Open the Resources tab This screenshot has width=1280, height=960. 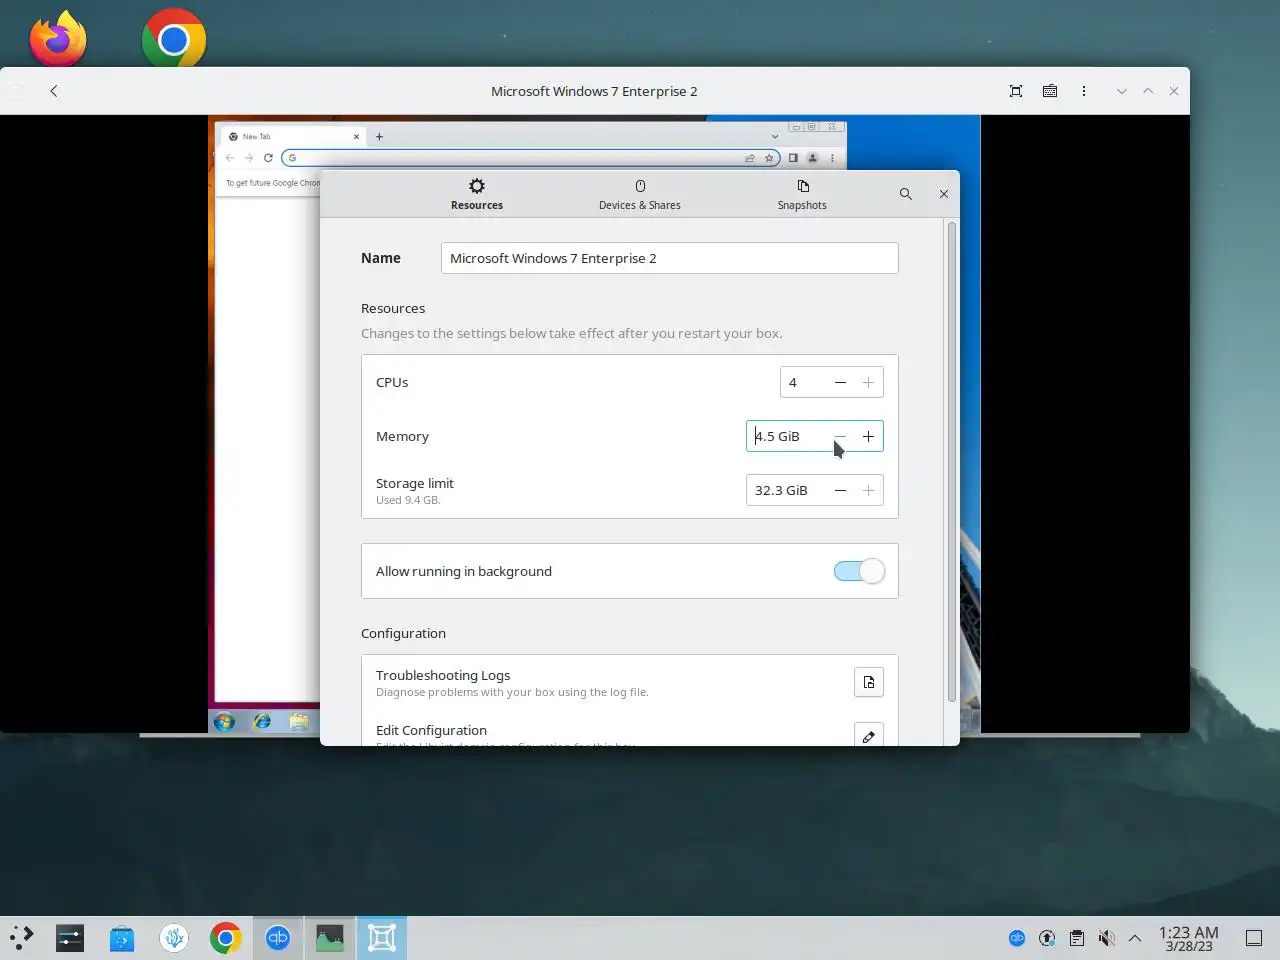point(477,194)
